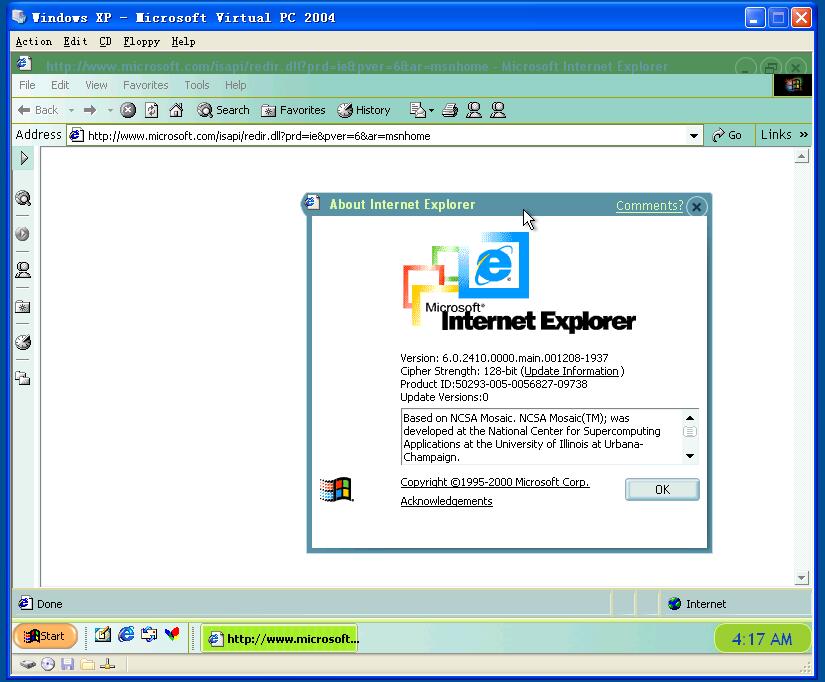This screenshot has width=825, height=682.
Task: Open the Favorites toolbar button
Action: click(x=293, y=110)
